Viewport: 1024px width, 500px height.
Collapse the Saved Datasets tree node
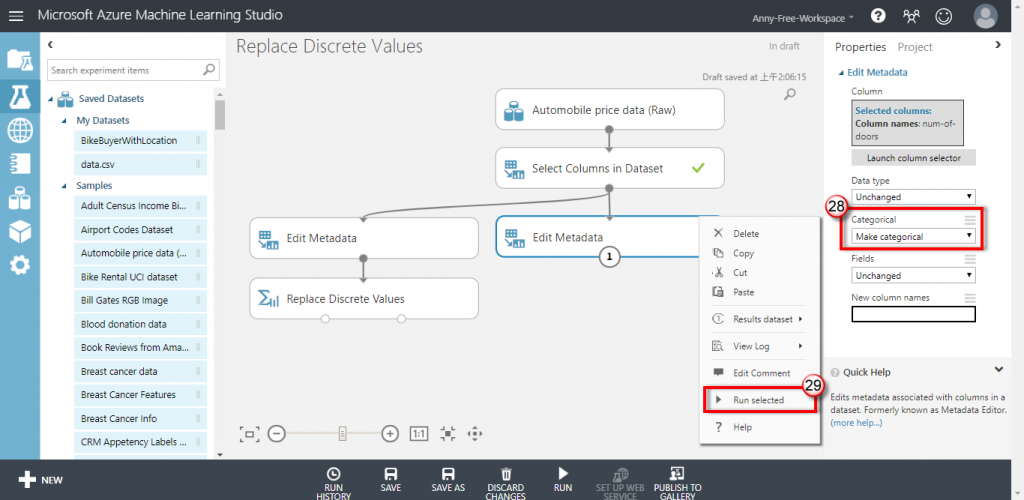[x=51, y=99]
